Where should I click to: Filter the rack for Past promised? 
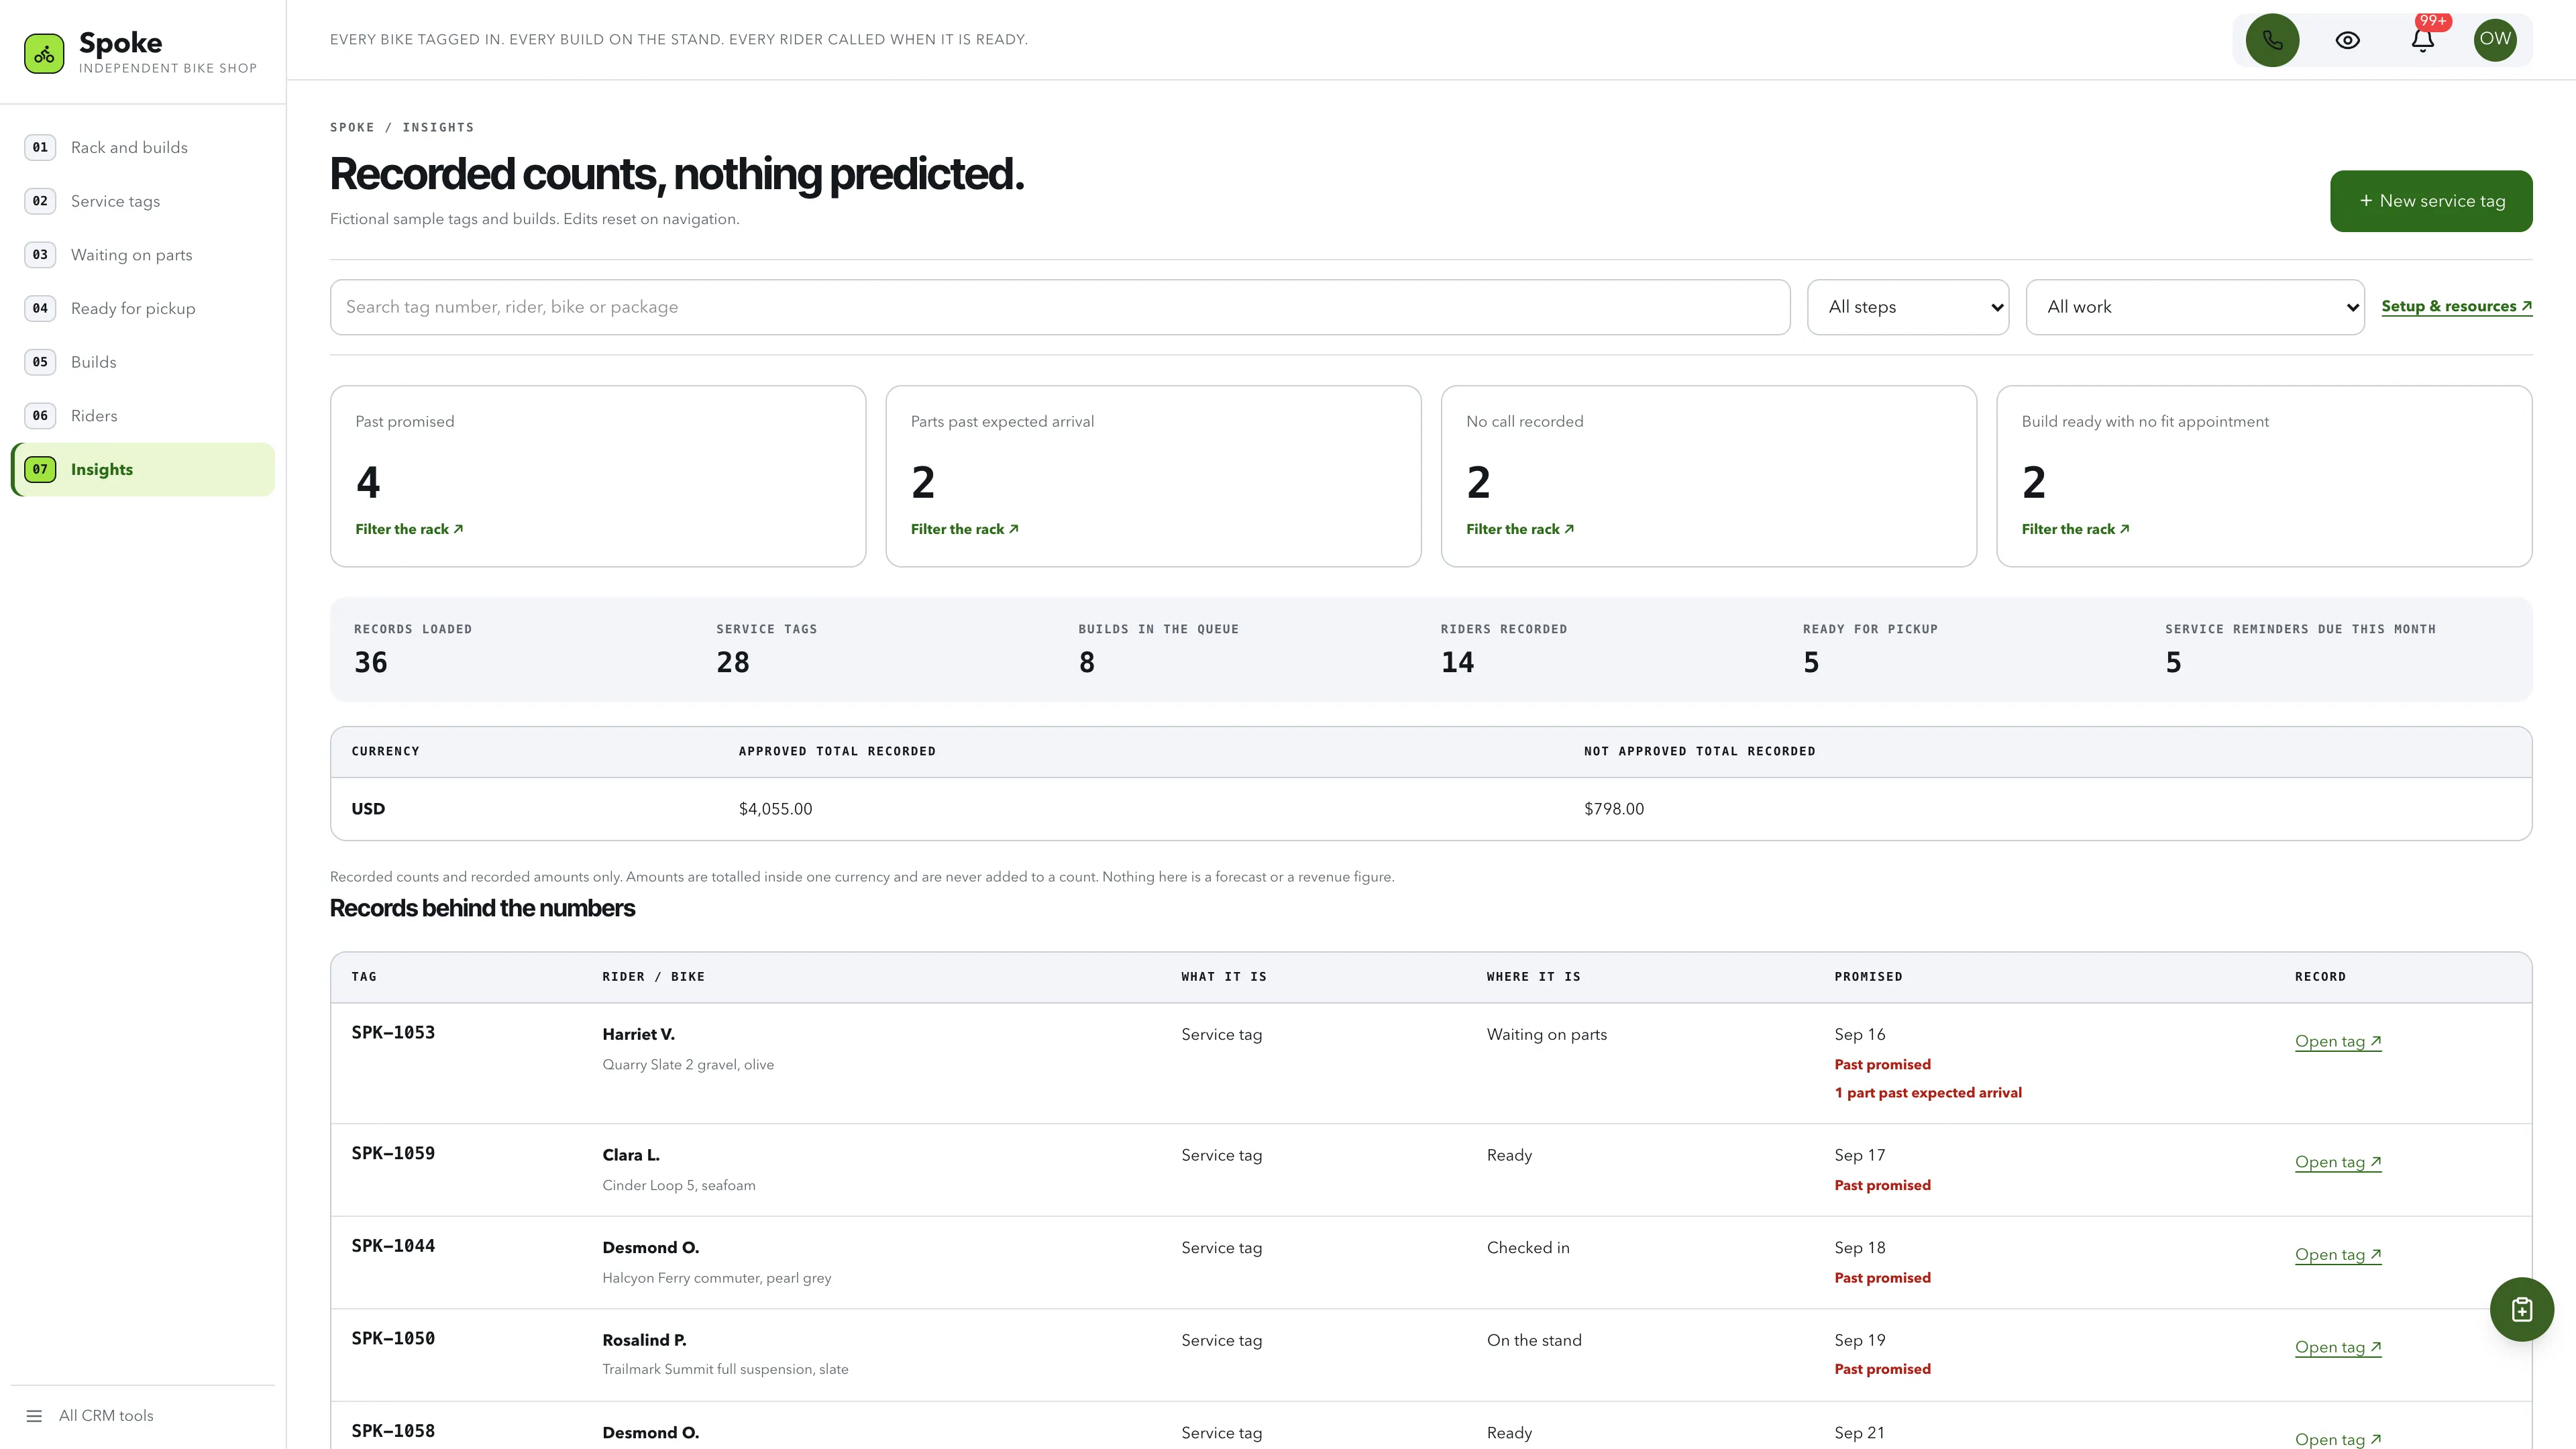coord(409,529)
